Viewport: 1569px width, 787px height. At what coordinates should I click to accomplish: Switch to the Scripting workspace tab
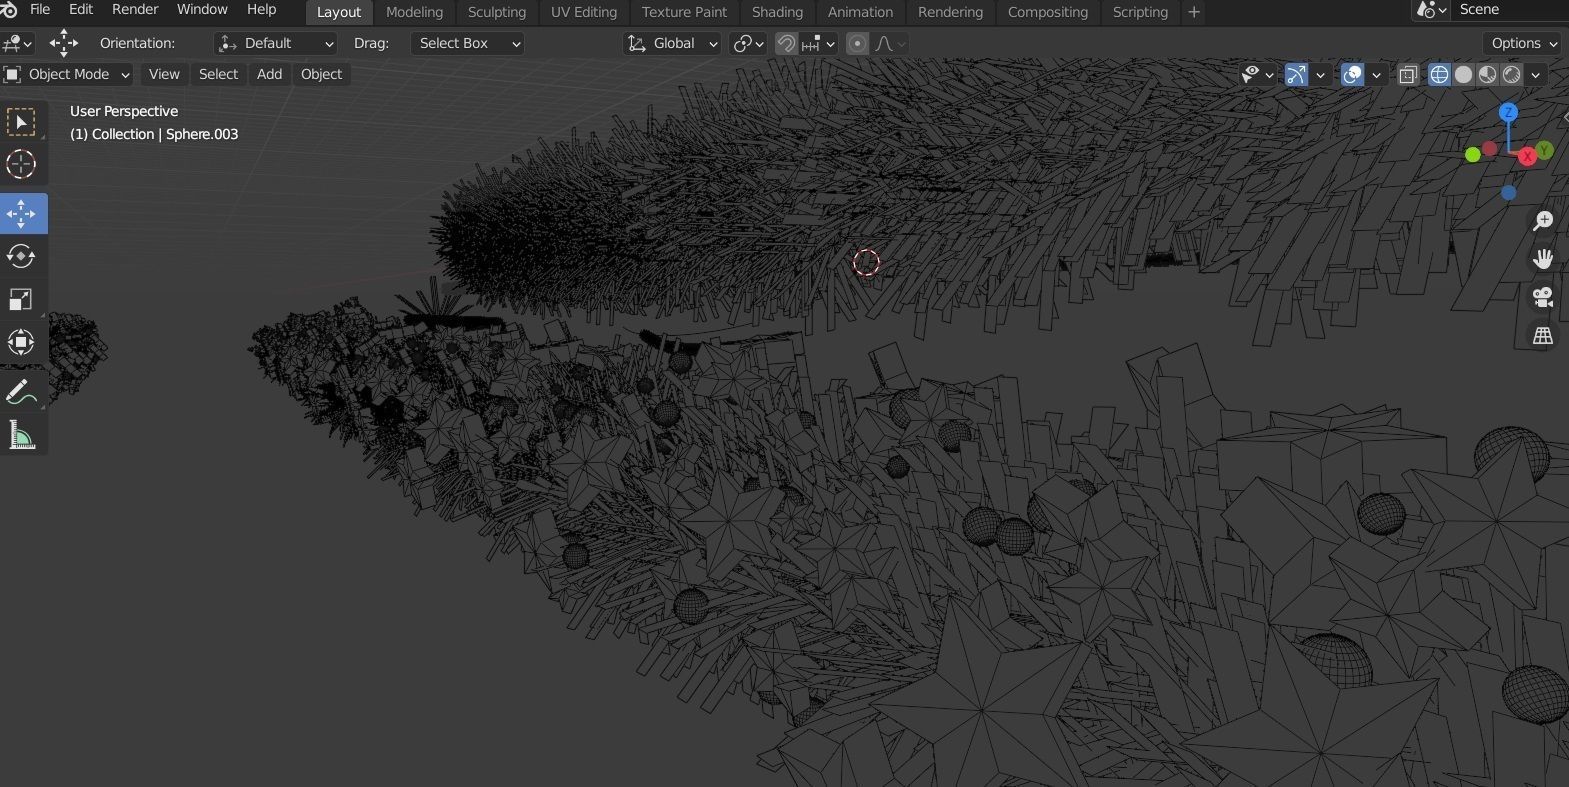pos(1140,12)
